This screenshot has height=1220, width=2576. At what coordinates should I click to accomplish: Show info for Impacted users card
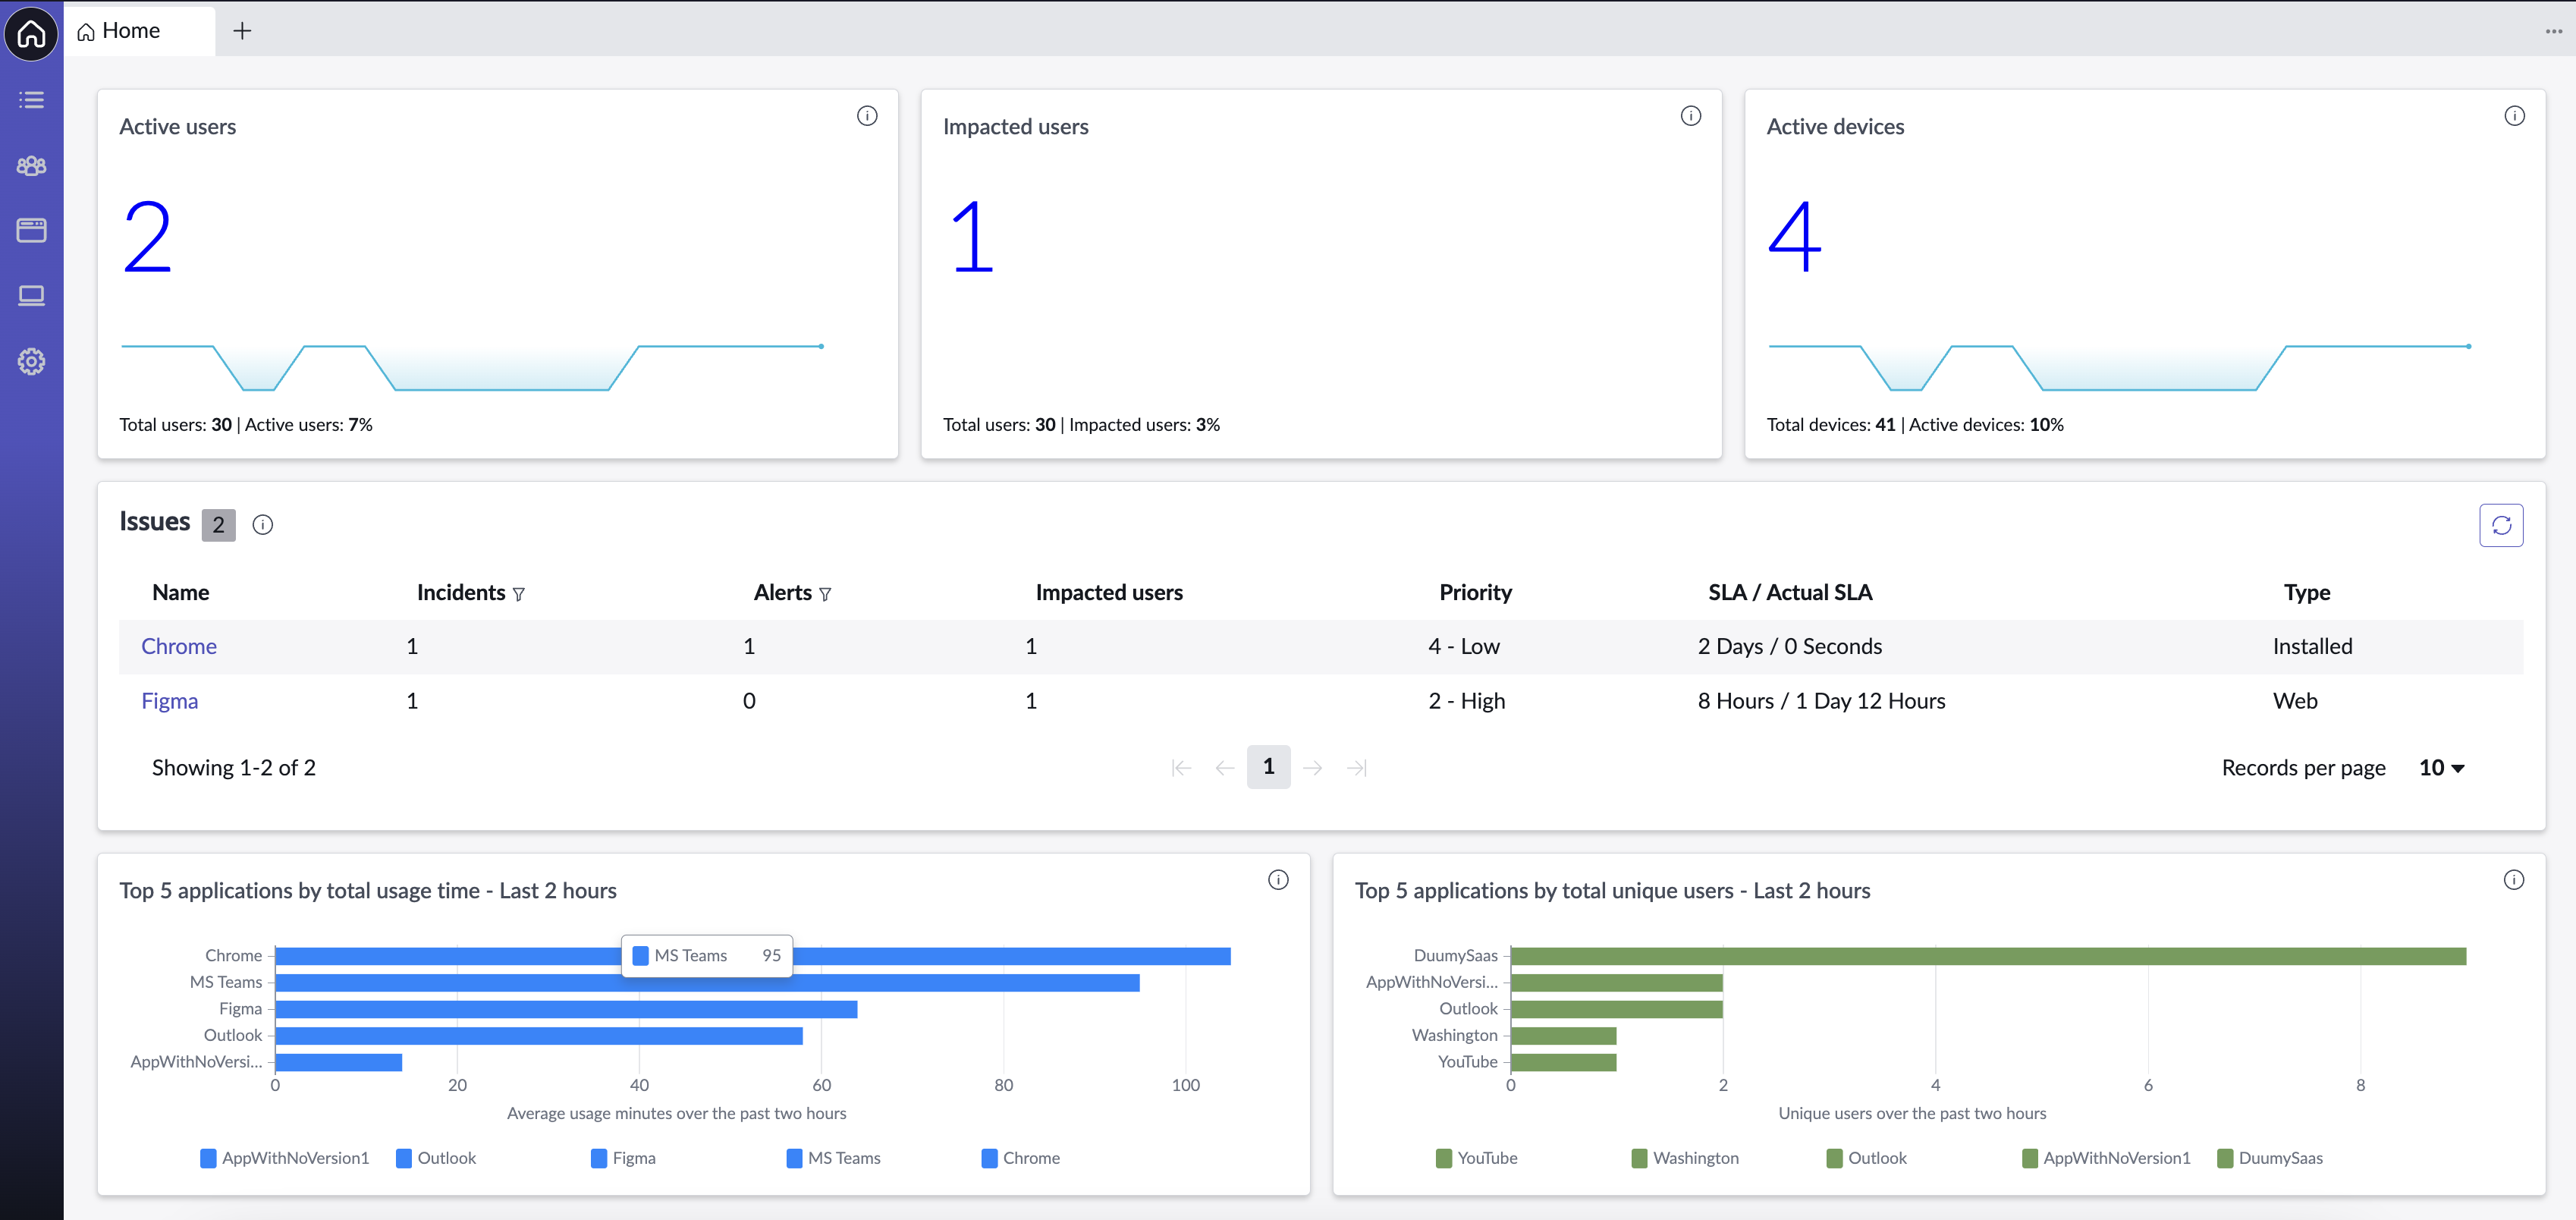[x=1691, y=116]
